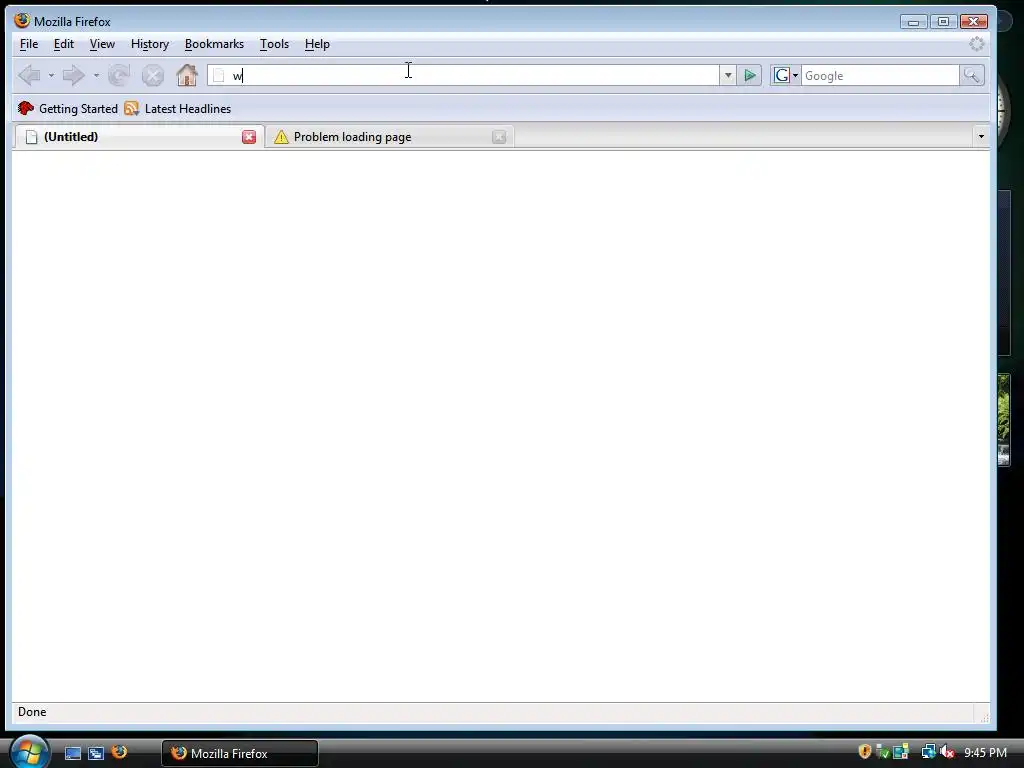Click the magnifier search button
The width and height of the screenshot is (1024, 768).
(x=972, y=76)
